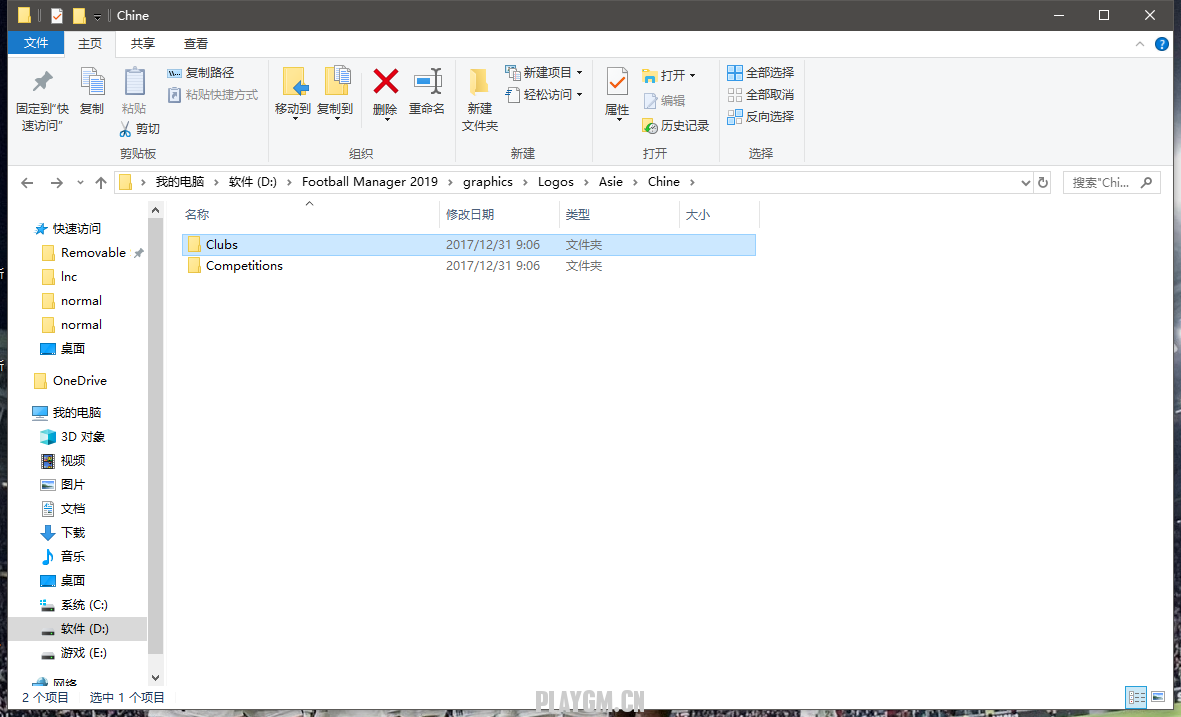Viewport: 1181px width, 717px height.
Task: Select the Competitions folder
Action: [468, 266]
